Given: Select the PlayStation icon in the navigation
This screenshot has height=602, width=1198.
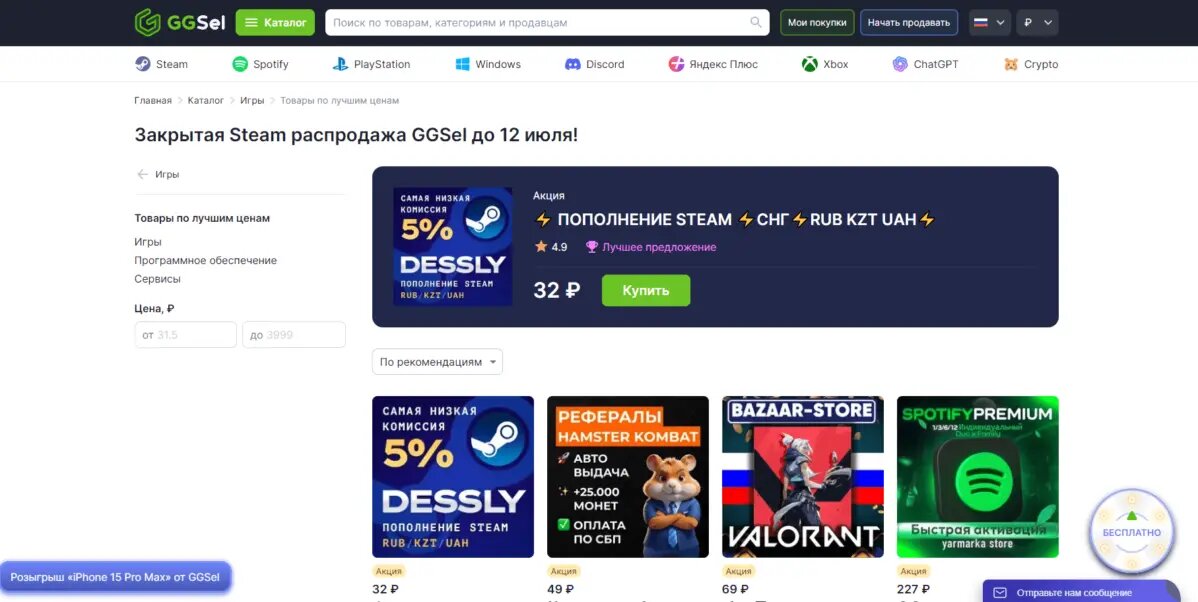Looking at the screenshot, I should pyautogui.click(x=340, y=64).
